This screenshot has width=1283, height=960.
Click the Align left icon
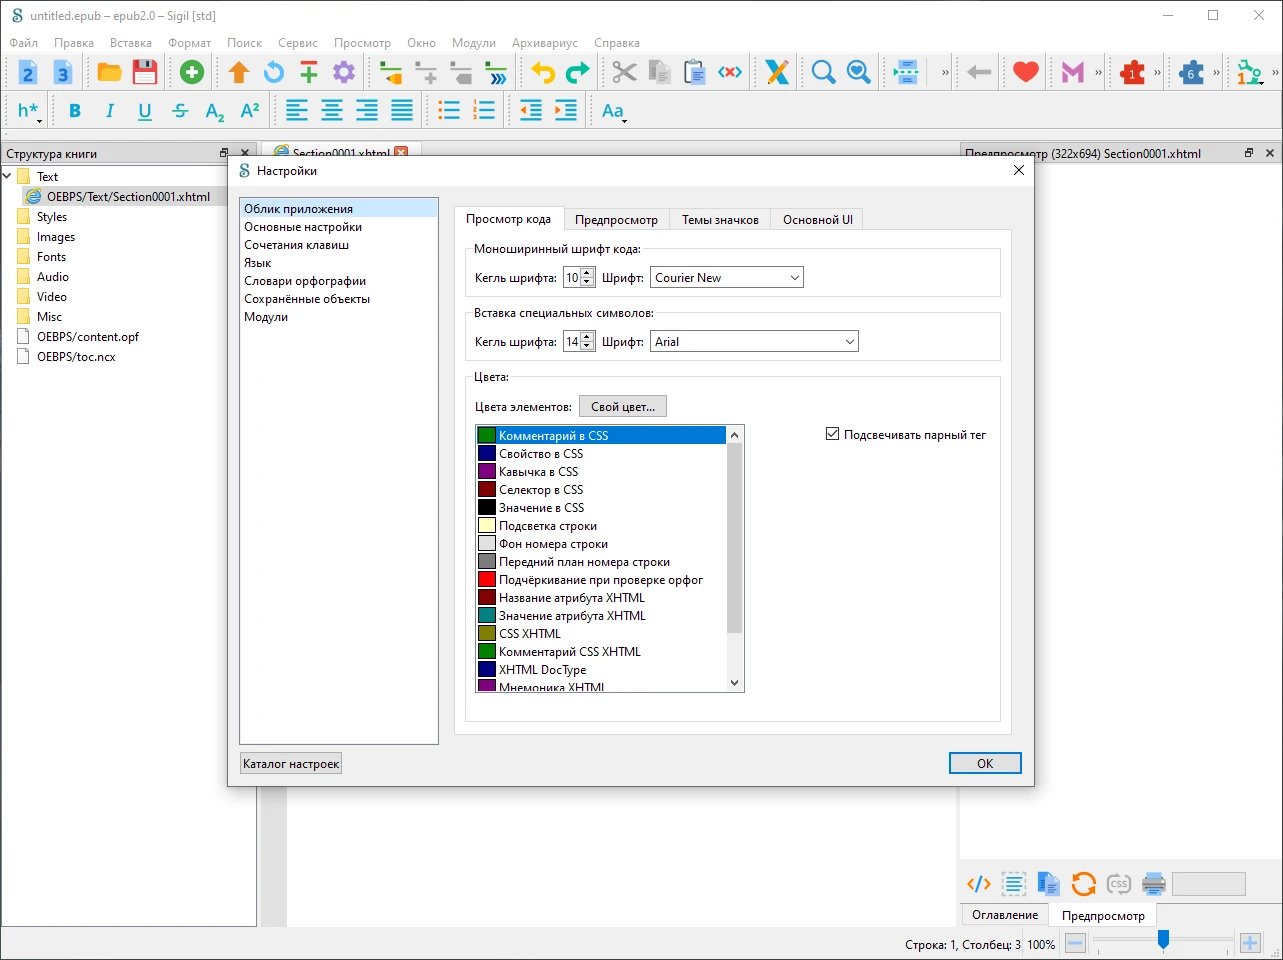click(297, 111)
